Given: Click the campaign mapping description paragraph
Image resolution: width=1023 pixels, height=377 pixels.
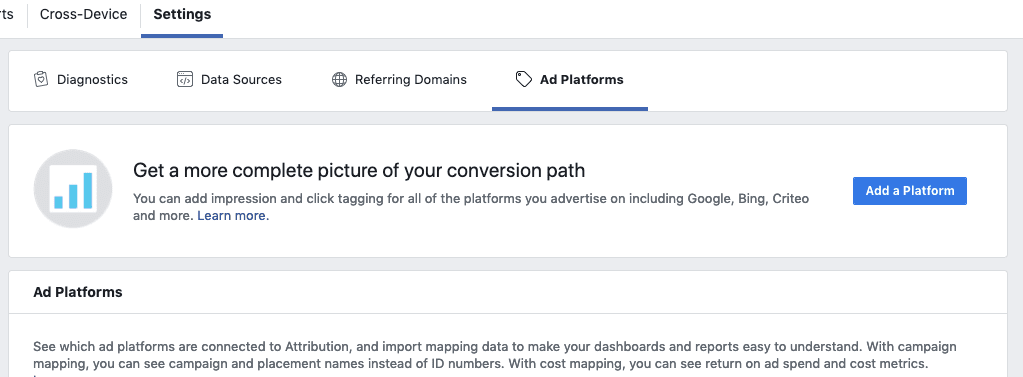Looking at the screenshot, I should click(x=495, y=355).
